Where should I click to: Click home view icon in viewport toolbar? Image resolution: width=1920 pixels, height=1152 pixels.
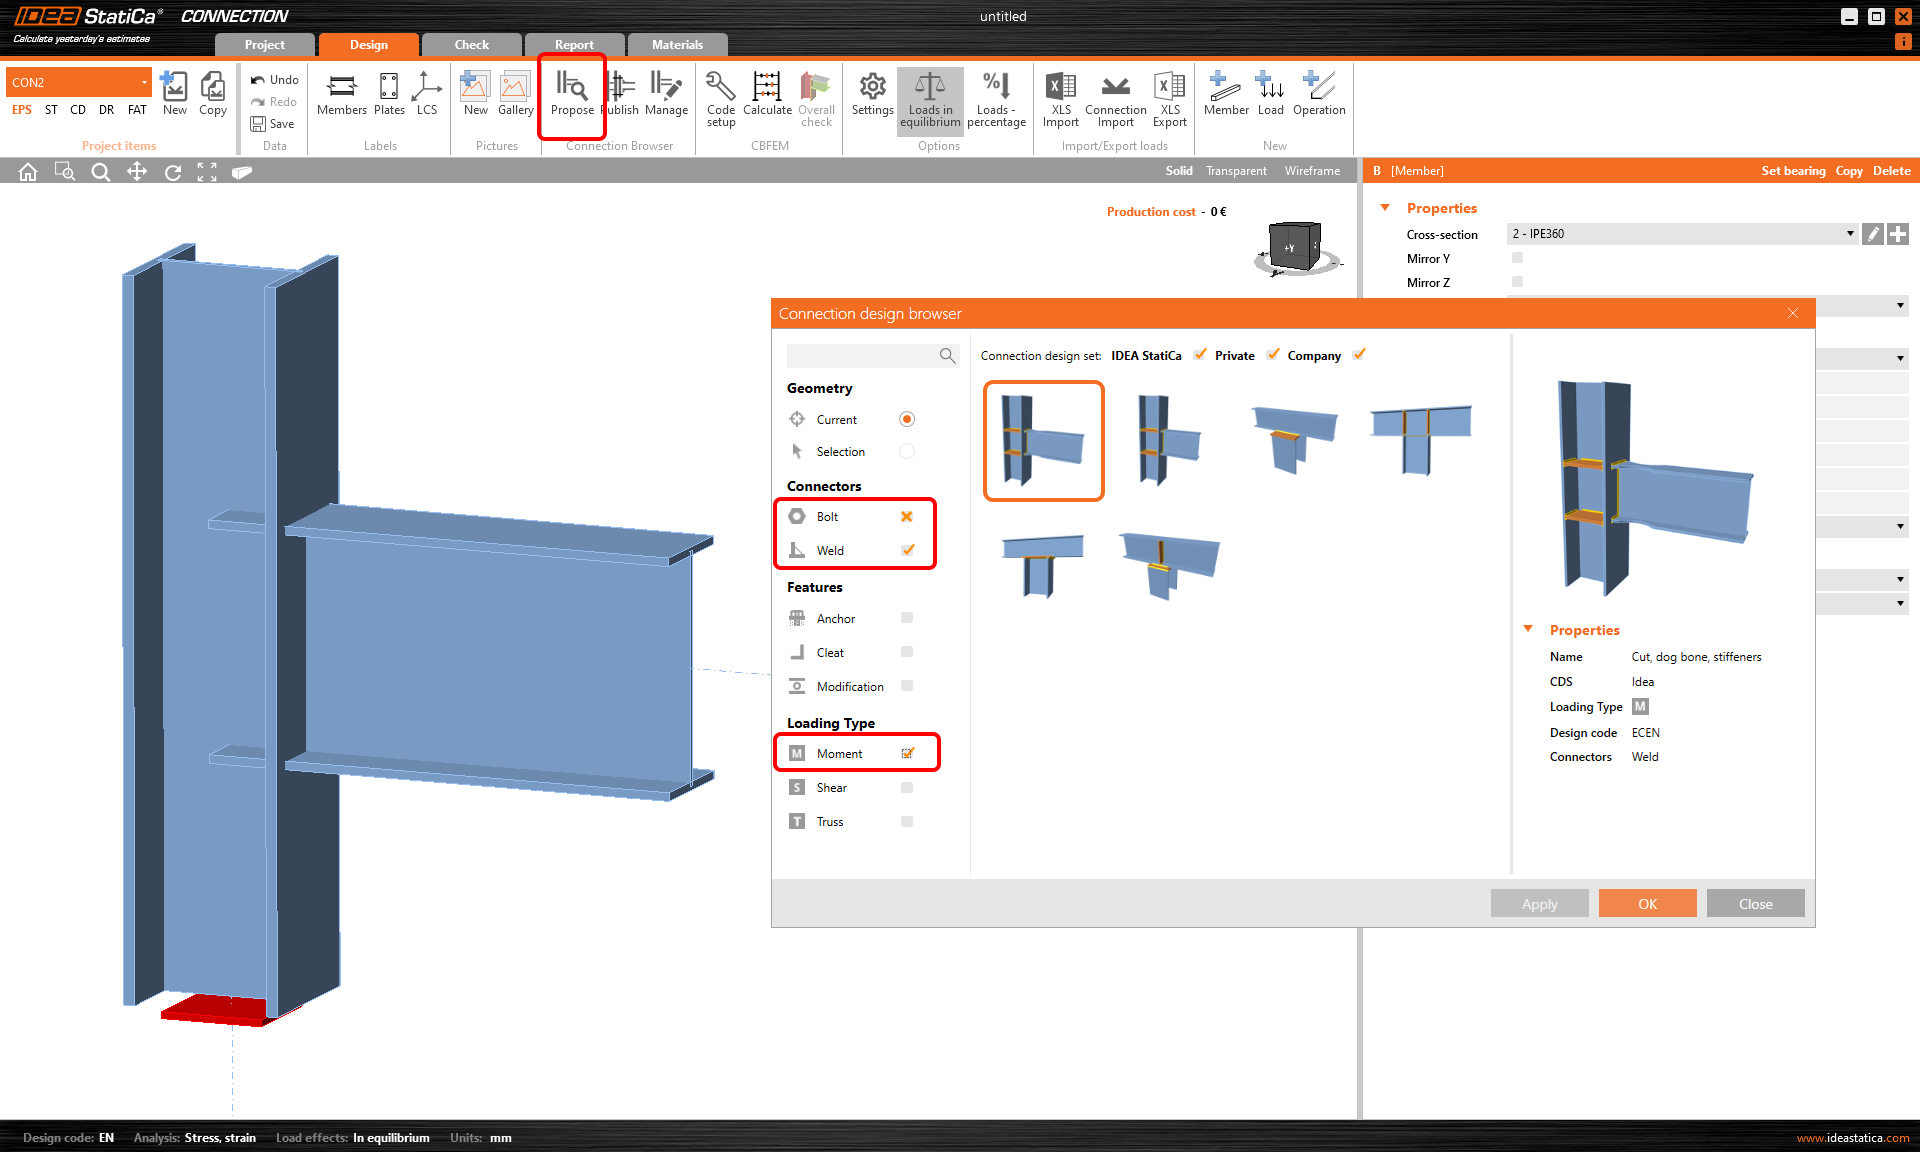pyautogui.click(x=28, y=172)
